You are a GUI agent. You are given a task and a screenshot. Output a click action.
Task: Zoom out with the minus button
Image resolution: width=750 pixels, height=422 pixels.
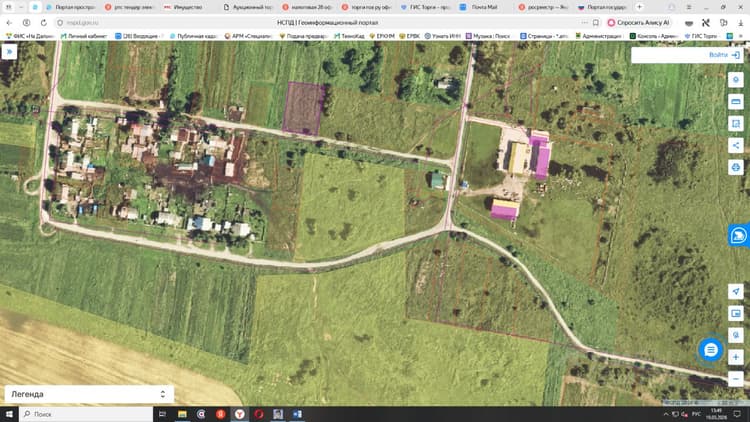click(736, 379)
